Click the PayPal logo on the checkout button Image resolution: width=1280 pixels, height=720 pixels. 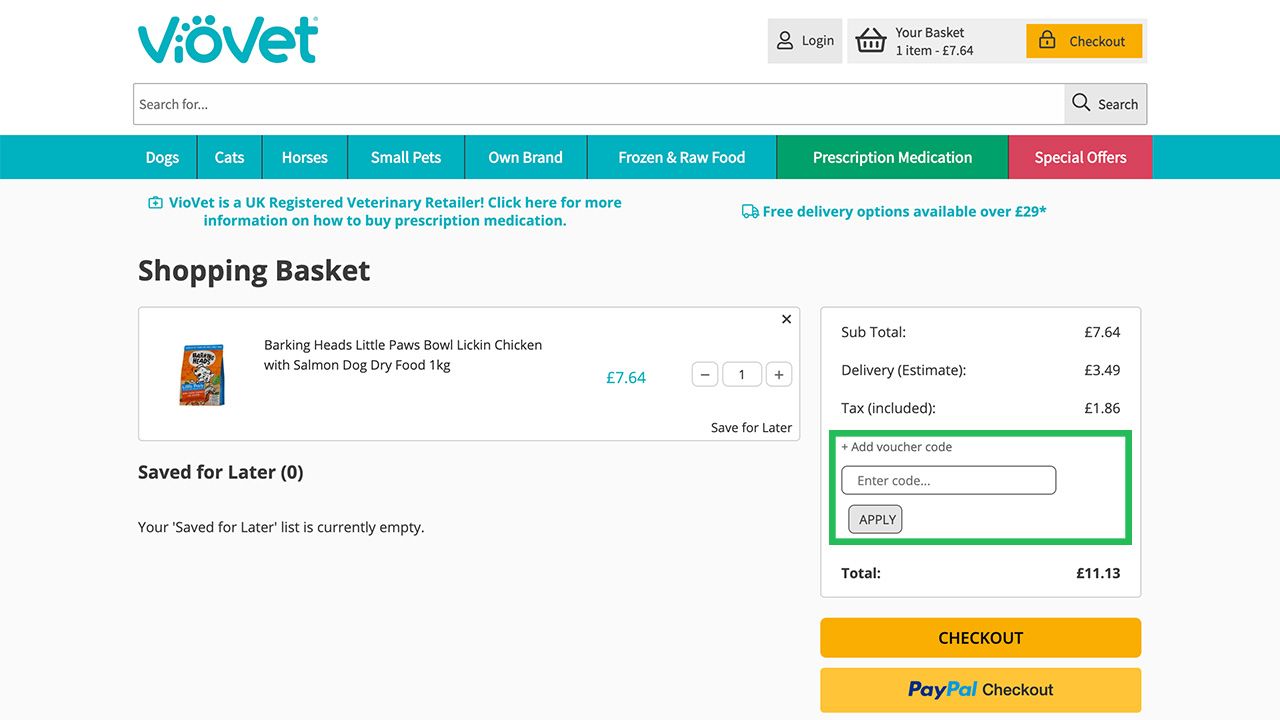pos(941,689)
